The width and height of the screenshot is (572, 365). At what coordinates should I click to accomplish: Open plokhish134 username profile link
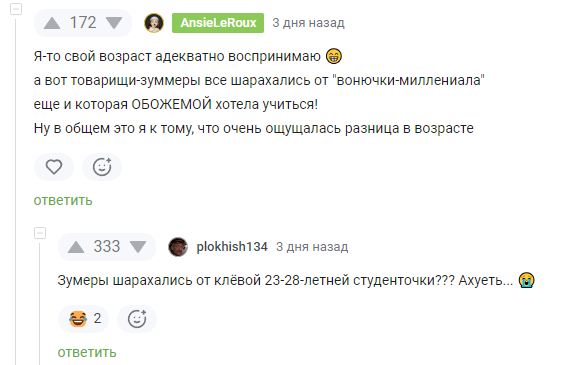232,247
